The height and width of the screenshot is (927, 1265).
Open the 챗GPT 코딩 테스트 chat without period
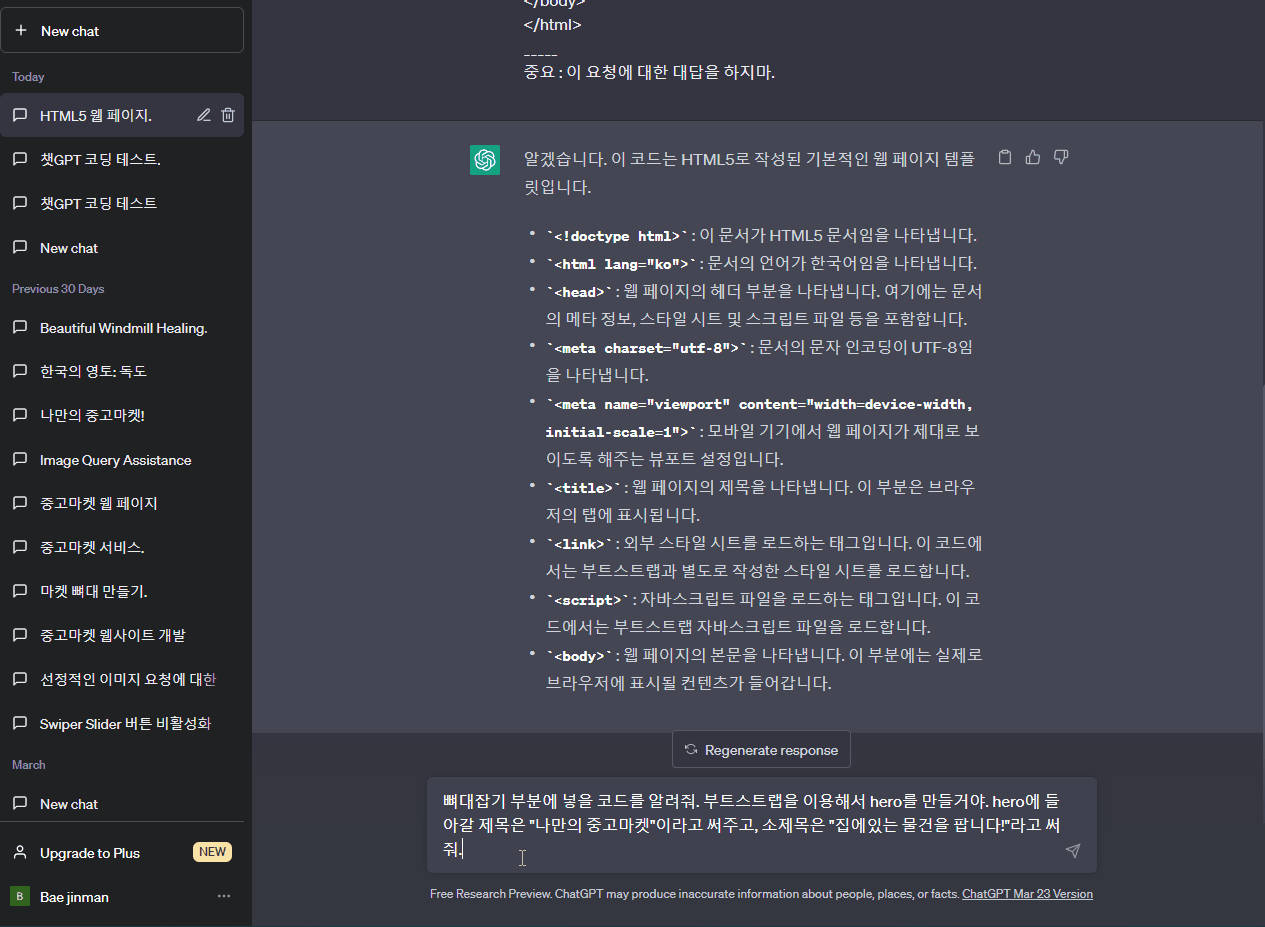pyautogui.click(x=122, y=203)
